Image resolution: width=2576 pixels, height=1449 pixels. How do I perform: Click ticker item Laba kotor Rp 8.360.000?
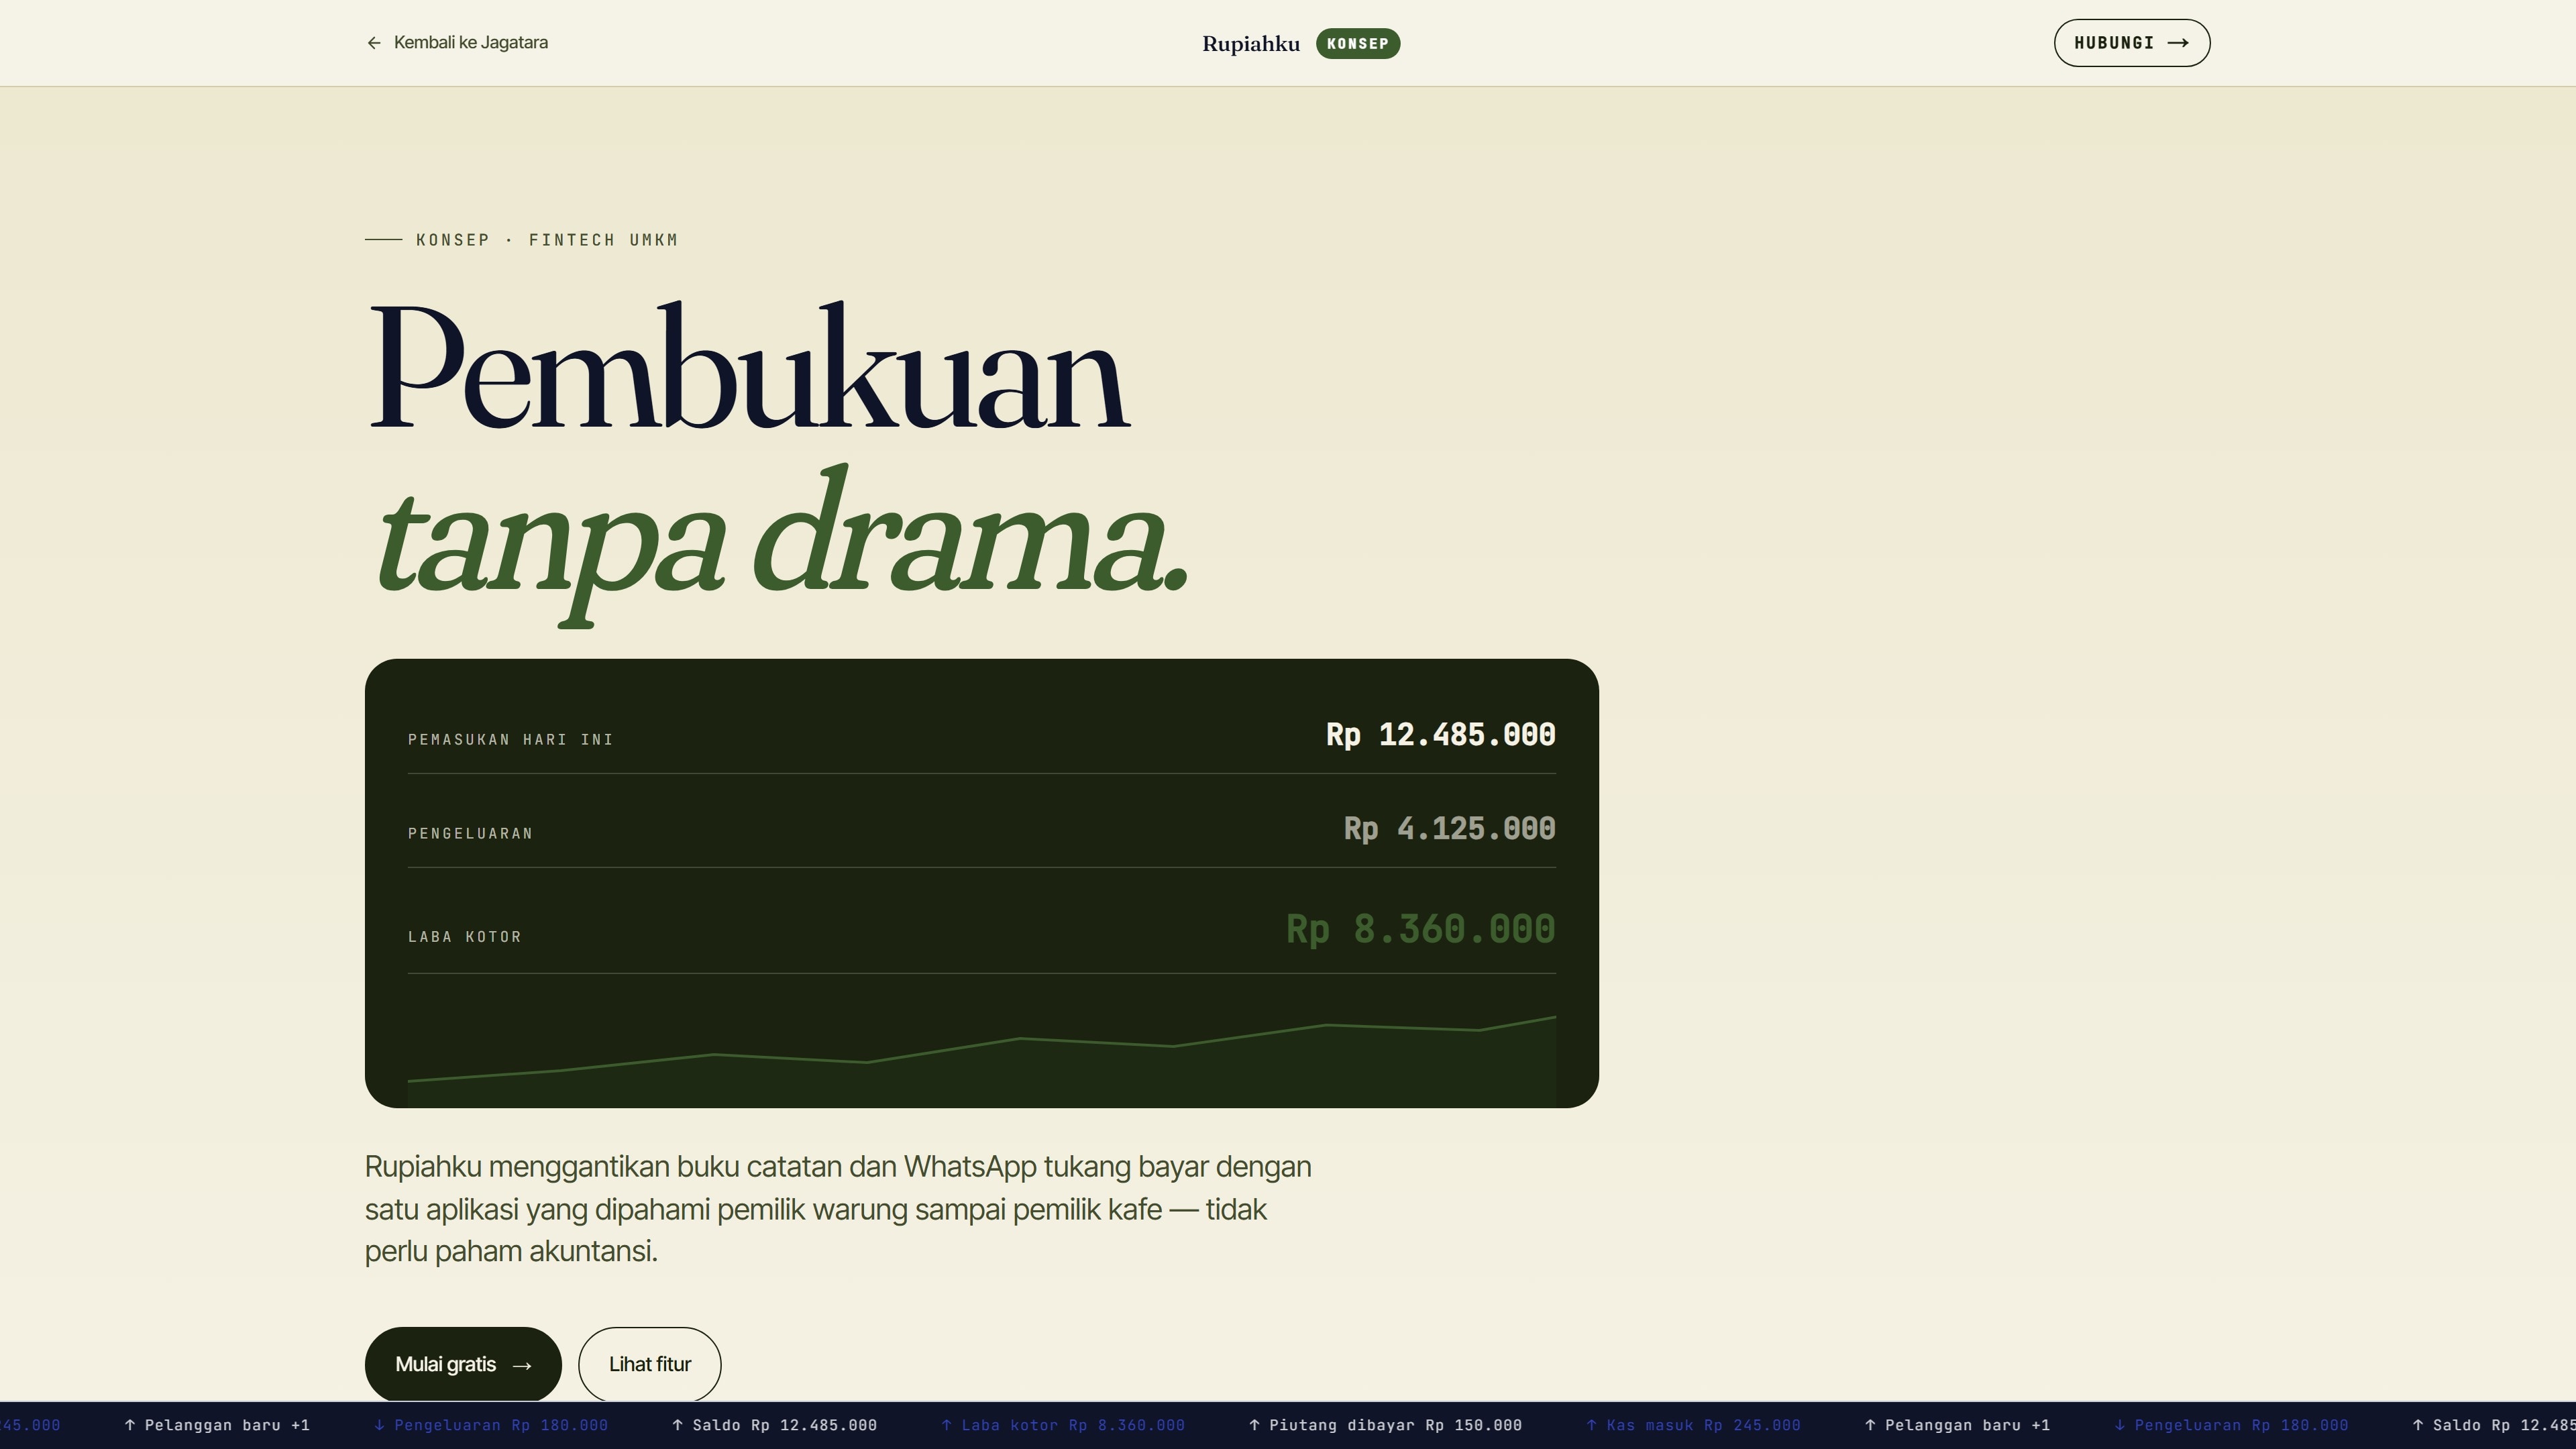1063,1425
